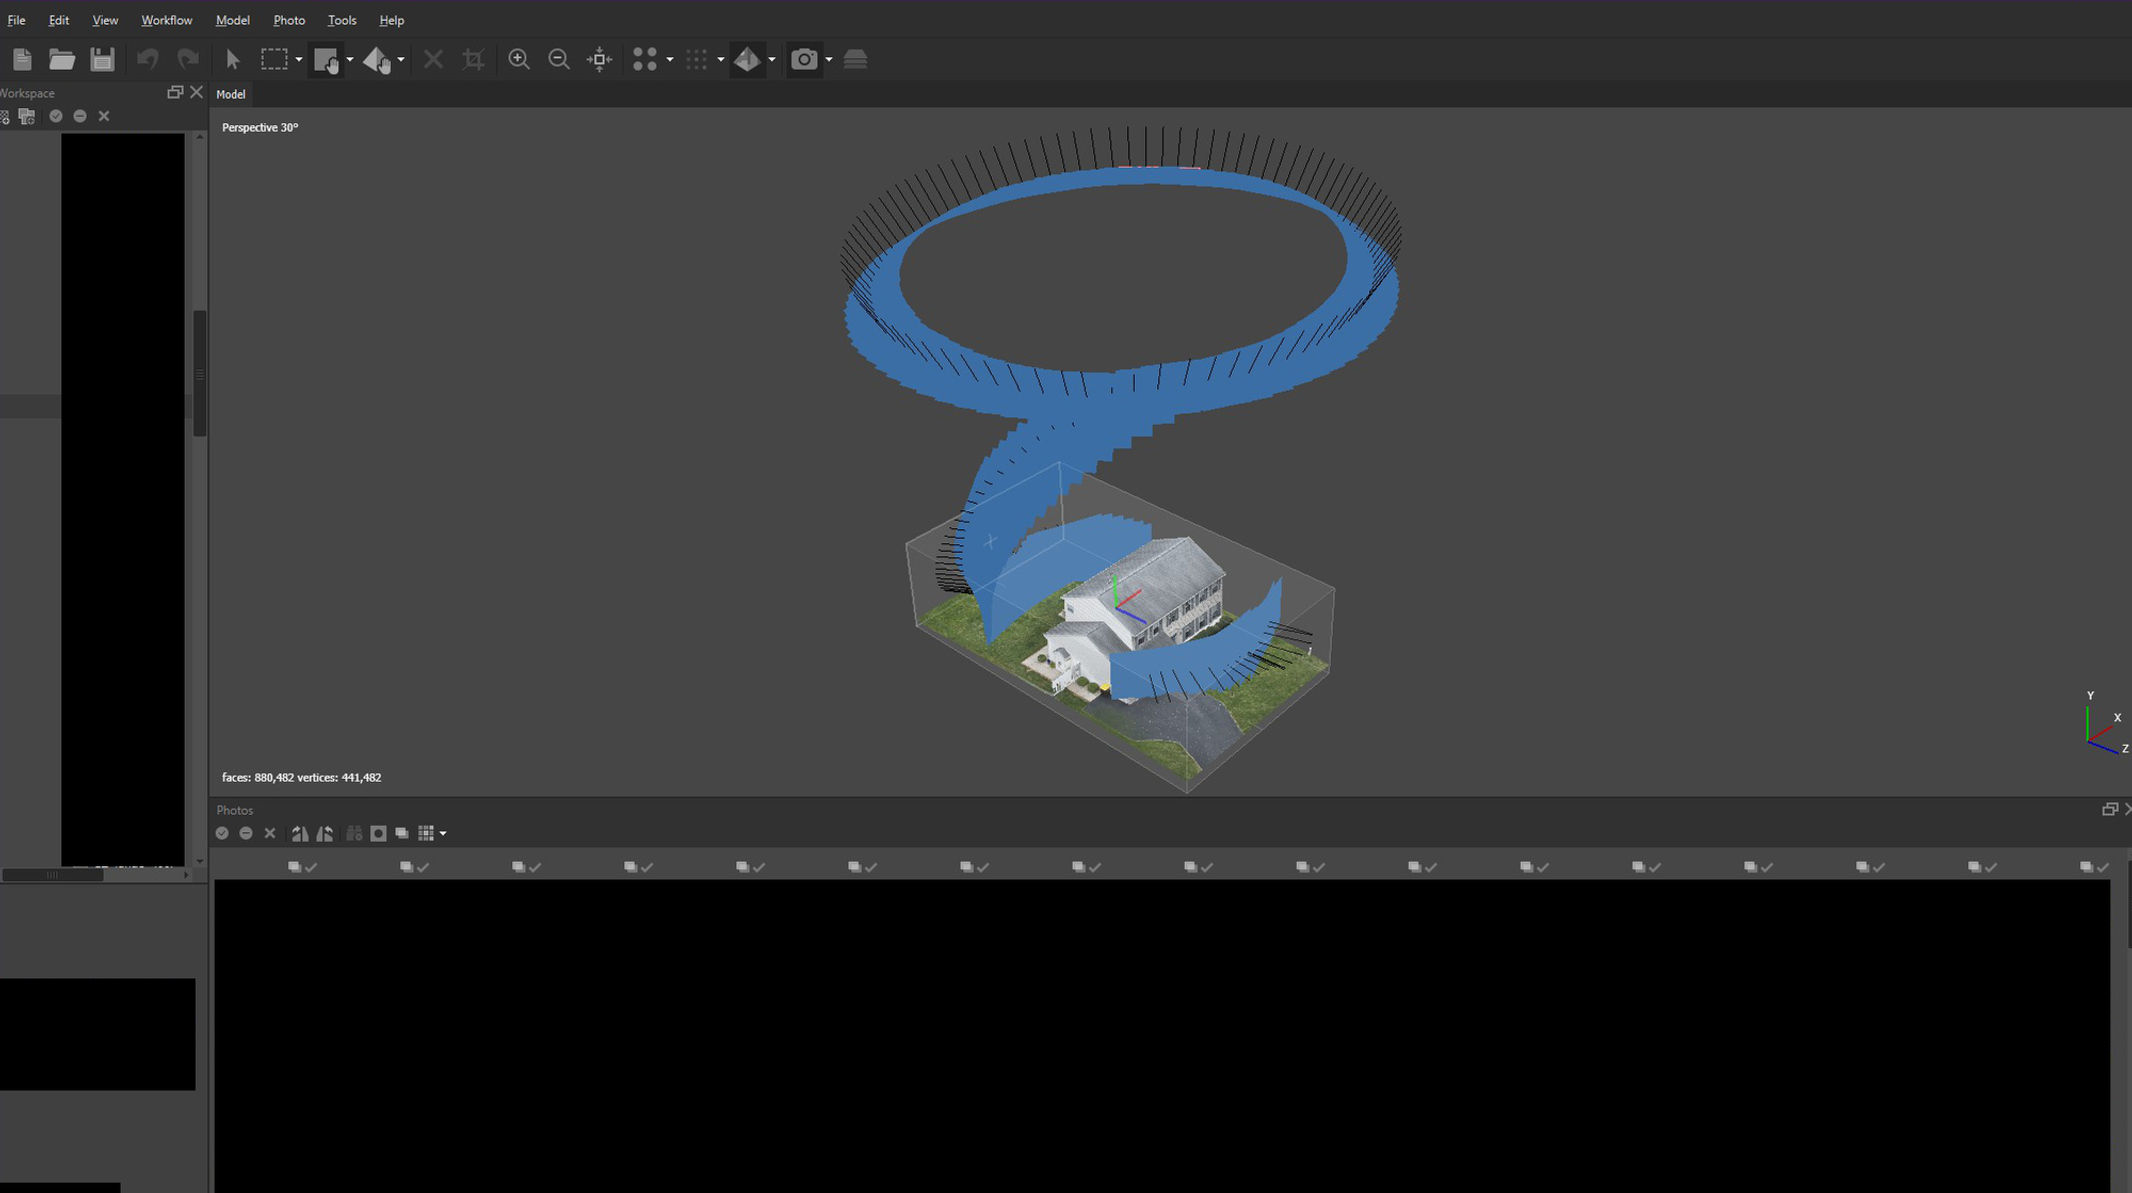The height and width of the screenshot is (1193, 2132).
Task: Click the Open project folder icon
Action: tap(62, 60)
